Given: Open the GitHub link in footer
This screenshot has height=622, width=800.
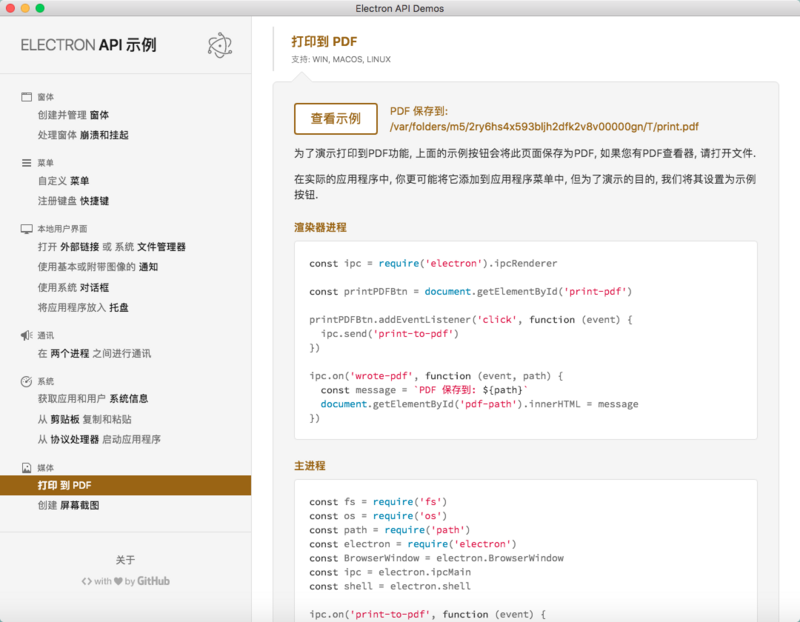Looking at the screenshot, I should point(153,581).
